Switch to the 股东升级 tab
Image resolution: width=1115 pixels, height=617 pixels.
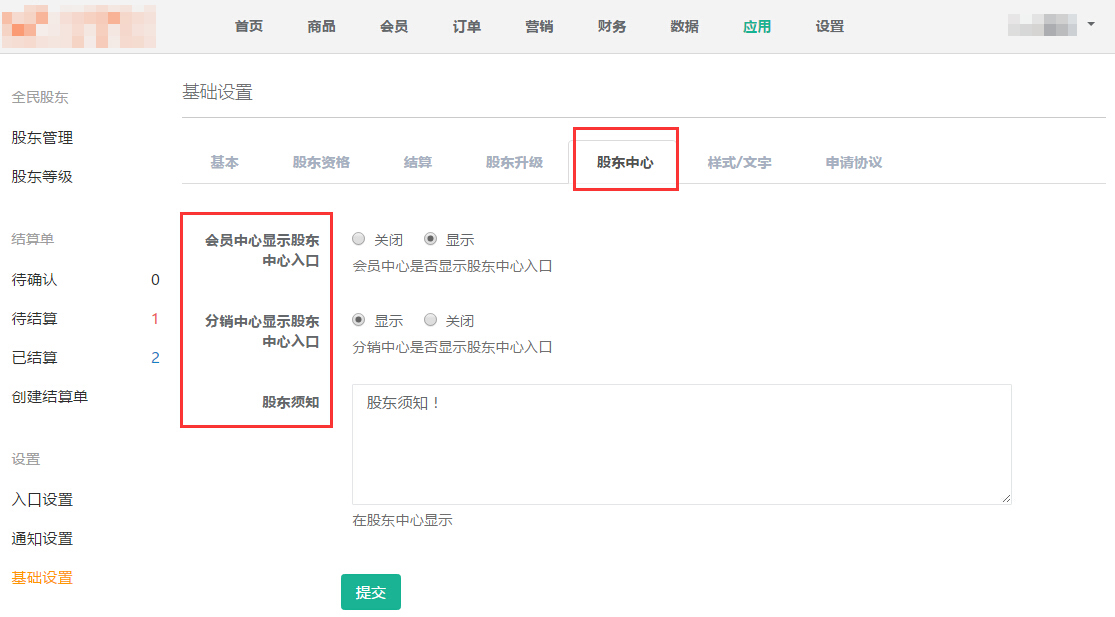click(514, 162)
